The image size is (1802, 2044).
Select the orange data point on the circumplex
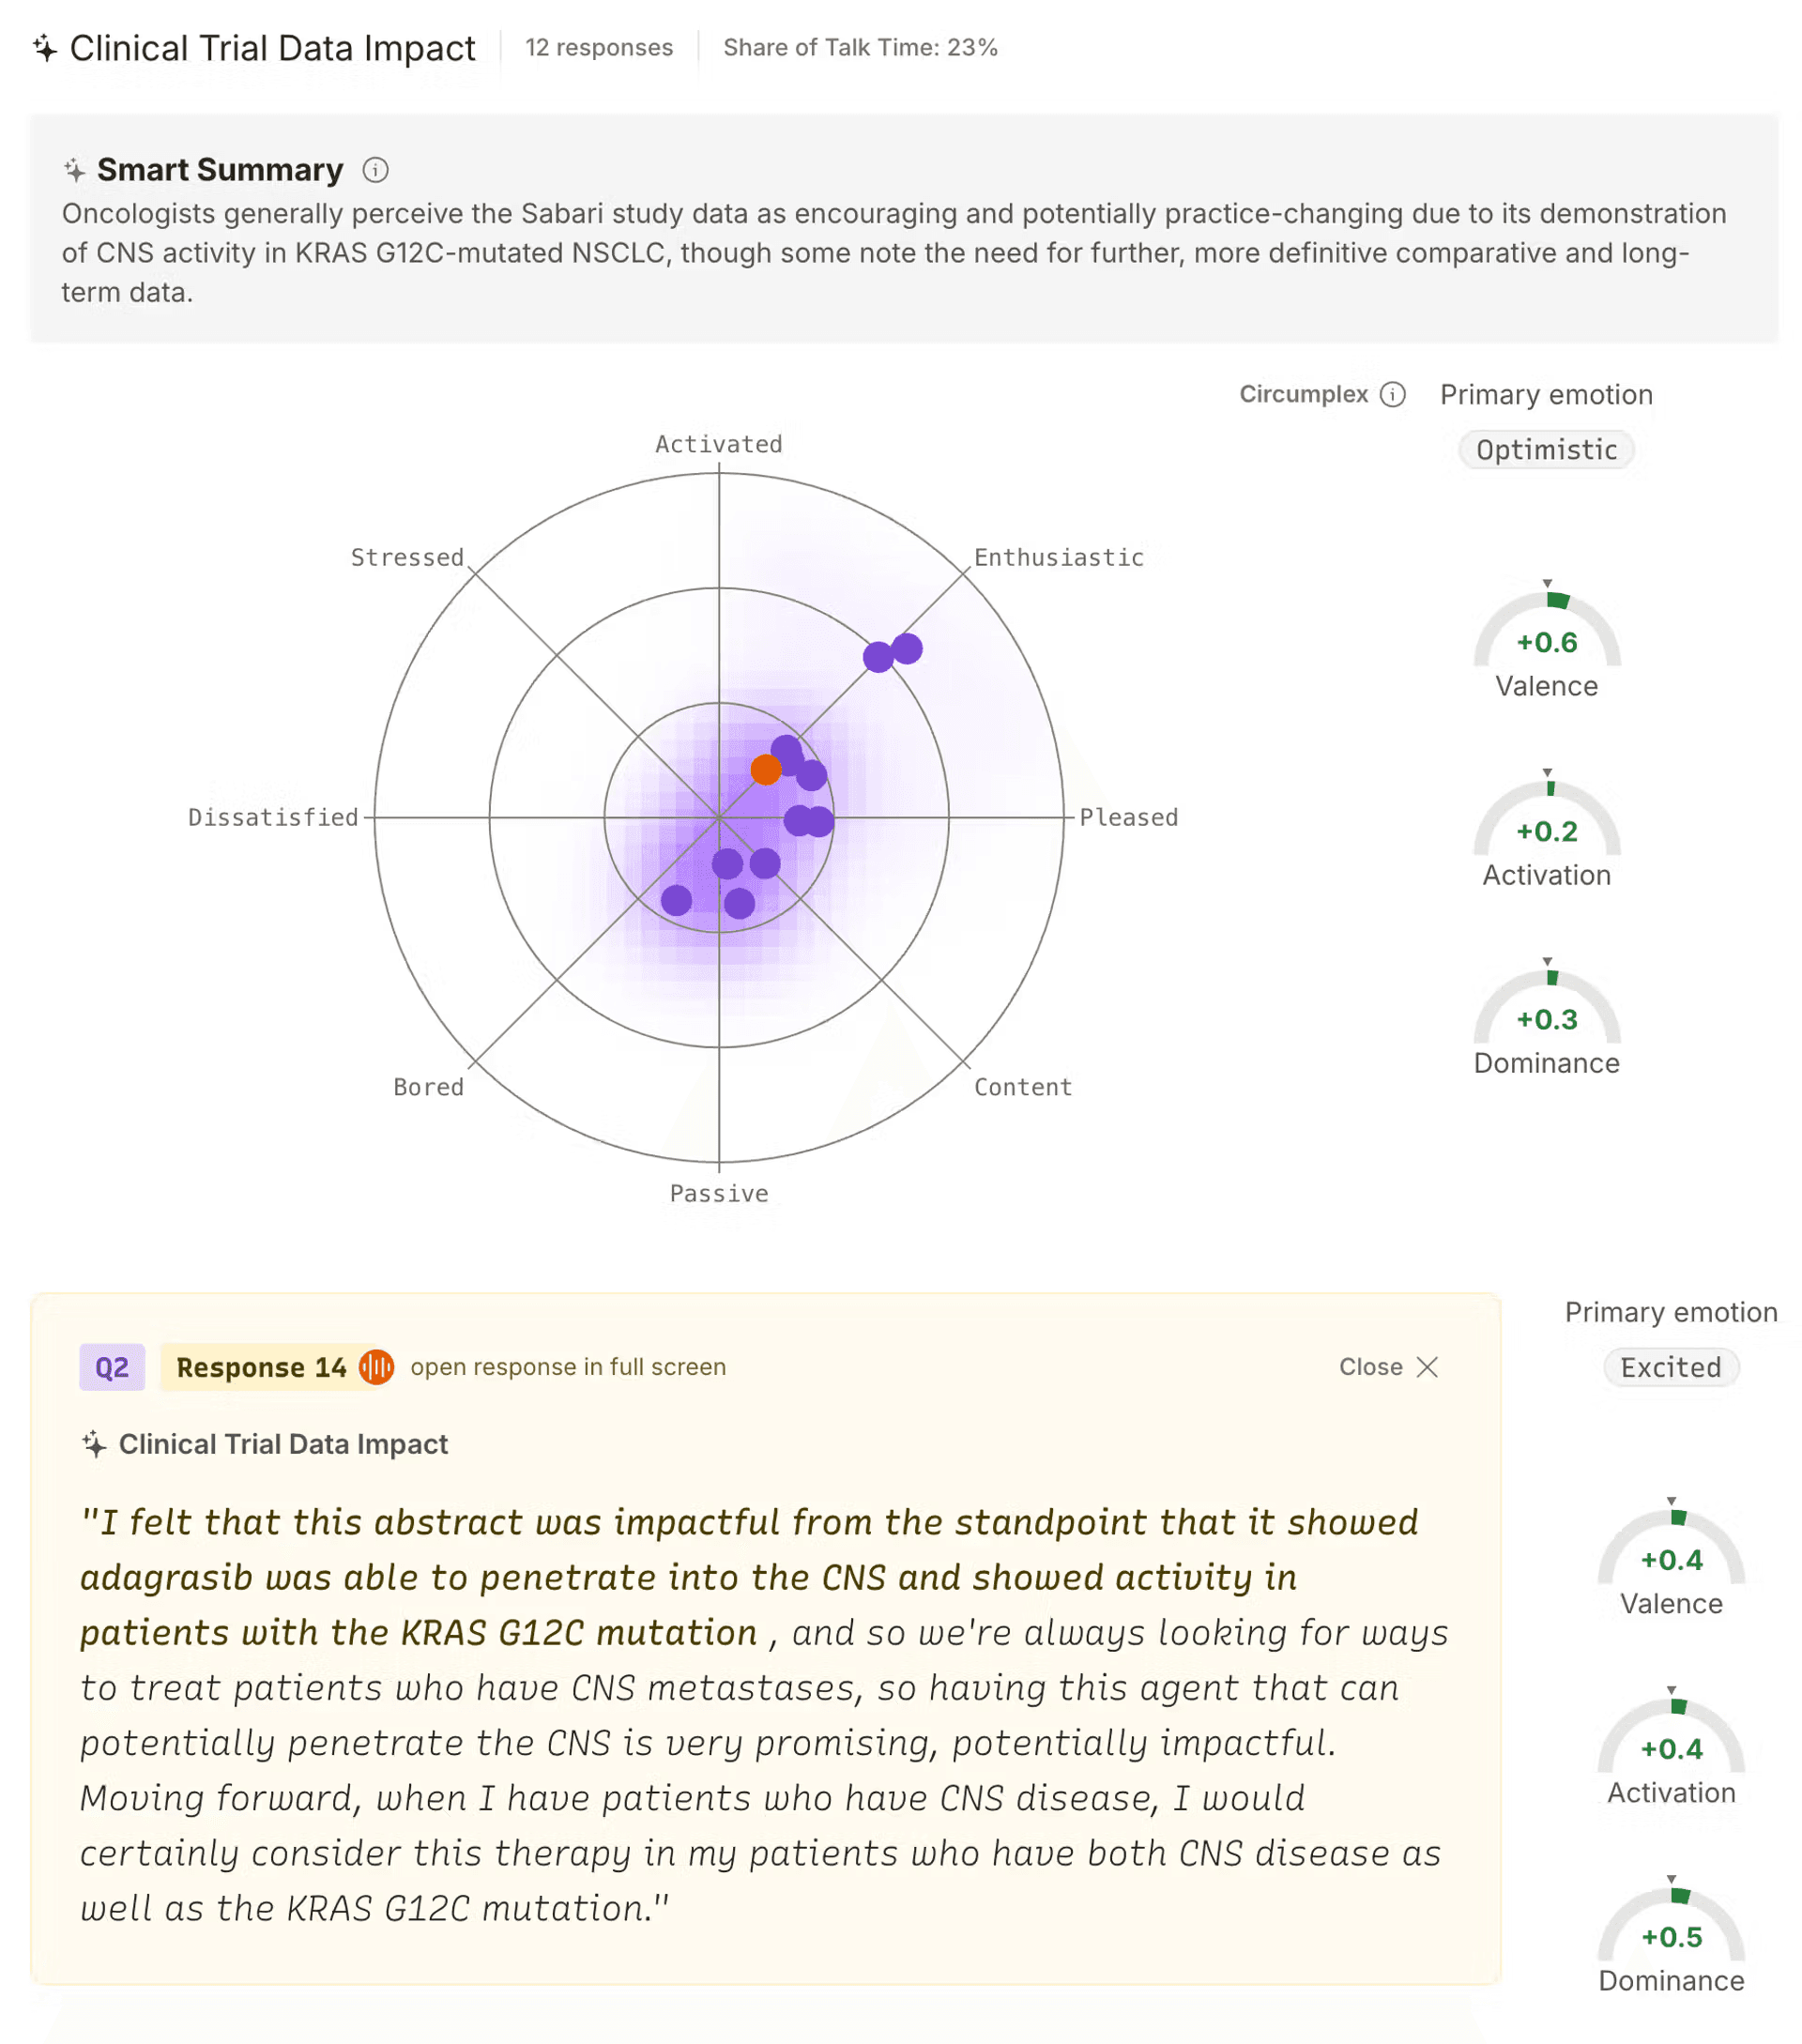point(767,770)
